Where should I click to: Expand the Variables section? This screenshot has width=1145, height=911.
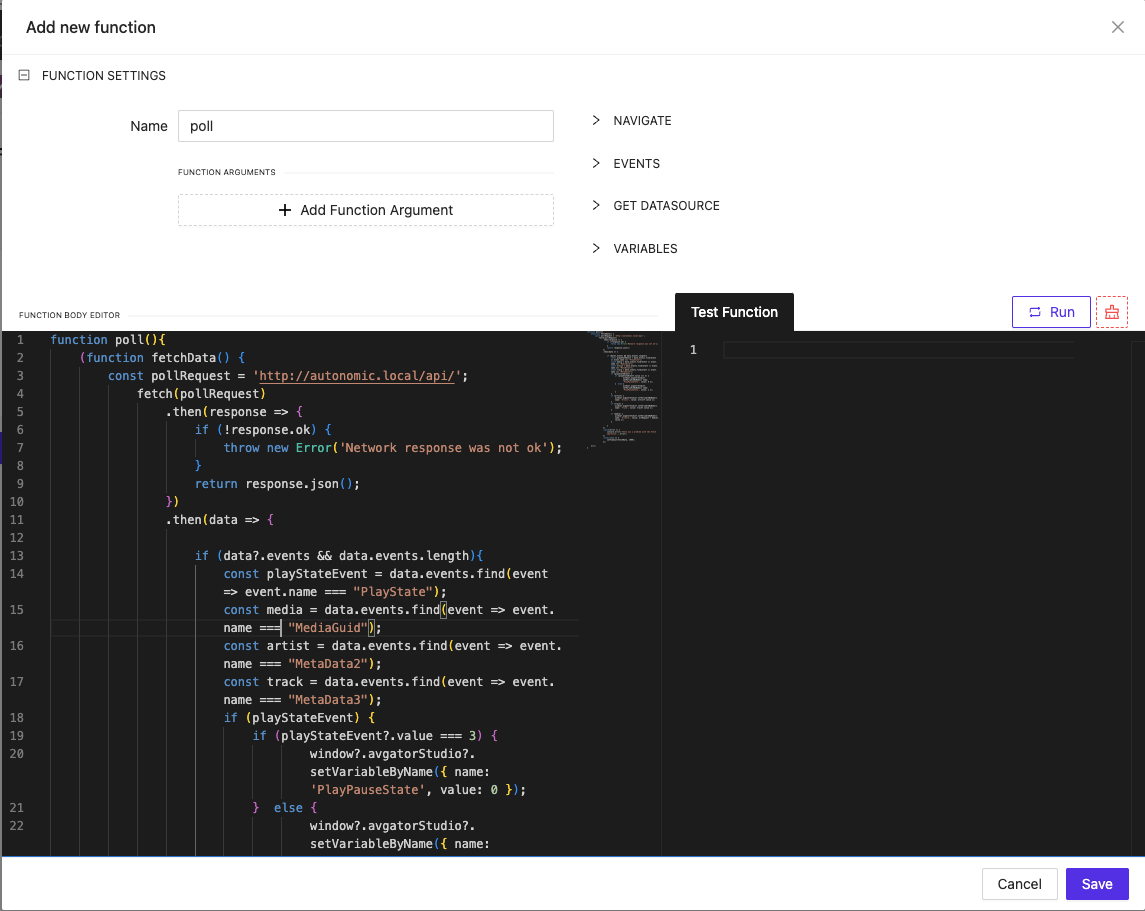click(644, 249)
